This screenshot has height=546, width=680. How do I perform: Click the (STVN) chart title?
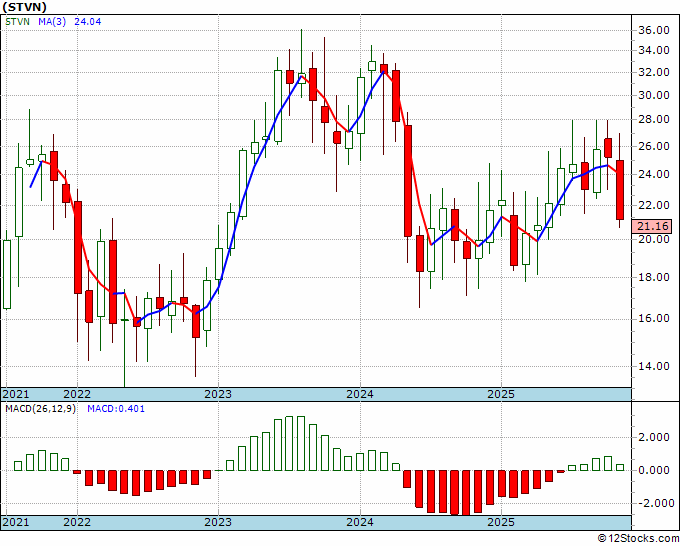[24, 7]
